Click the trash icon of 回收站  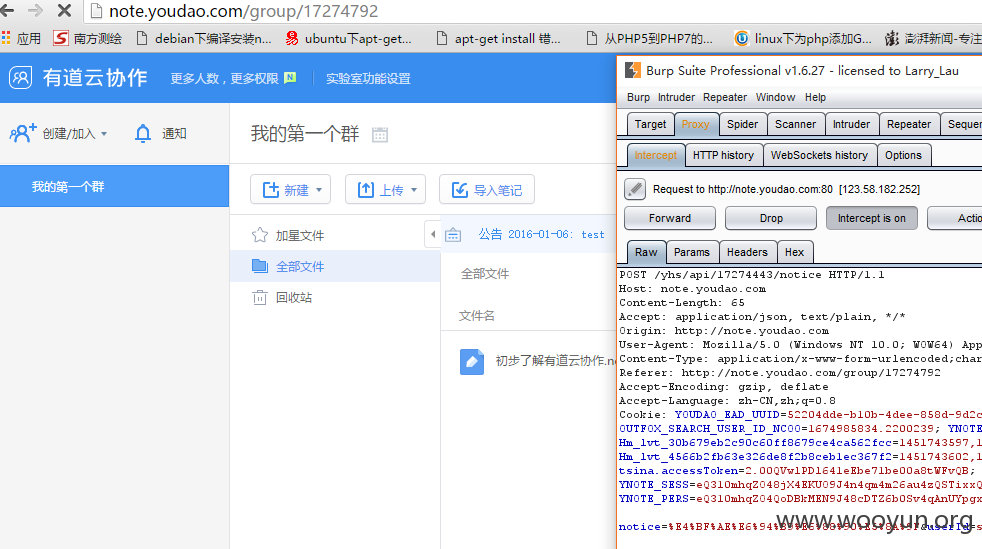[x=260, y=297]
